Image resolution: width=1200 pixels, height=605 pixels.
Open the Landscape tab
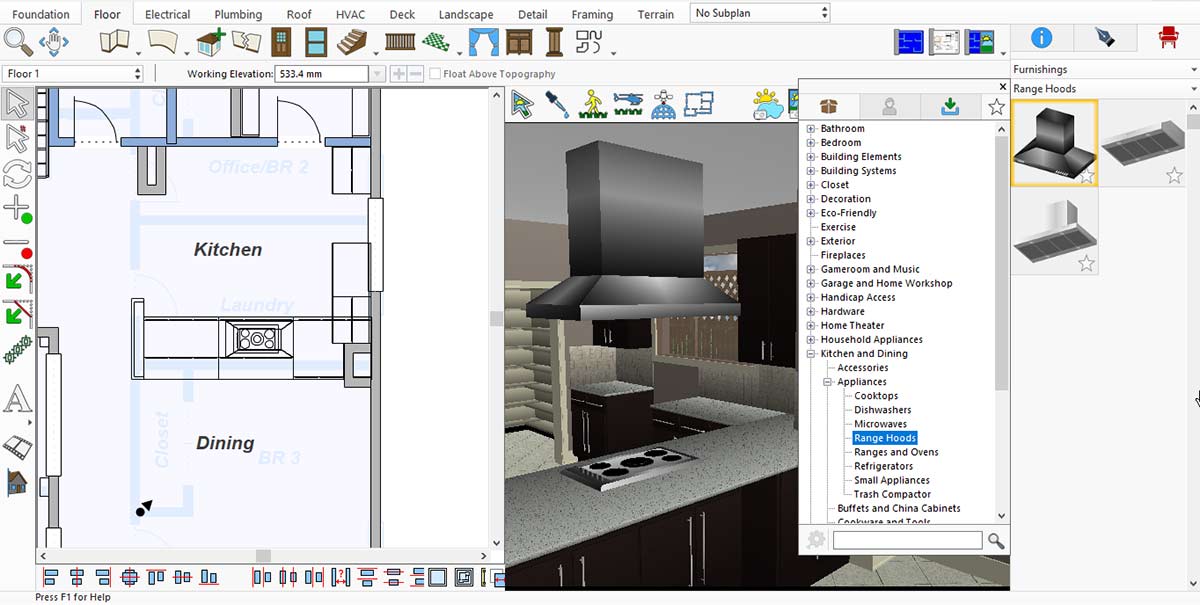(x=466, y=14)
